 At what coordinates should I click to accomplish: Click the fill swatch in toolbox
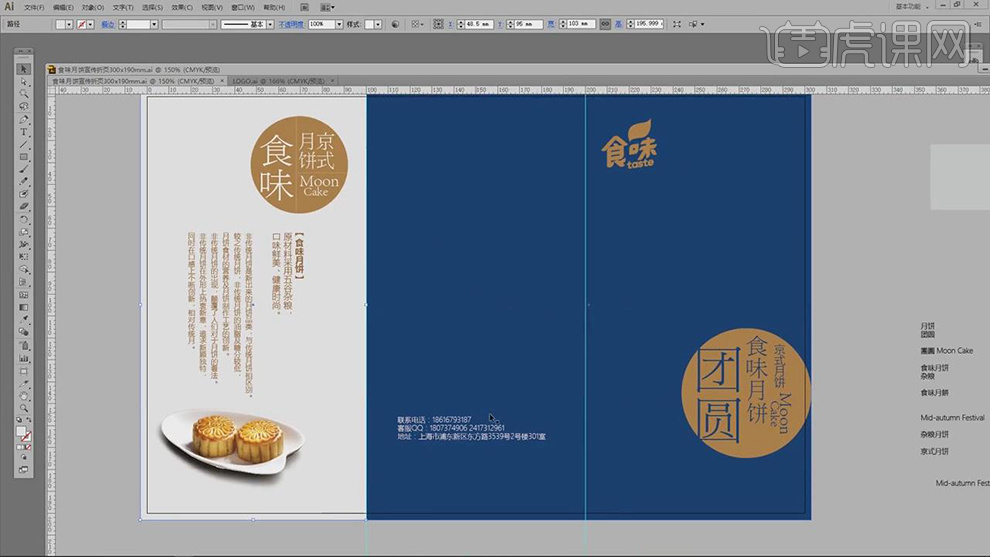pyautogui.click(x=21, y=431)
